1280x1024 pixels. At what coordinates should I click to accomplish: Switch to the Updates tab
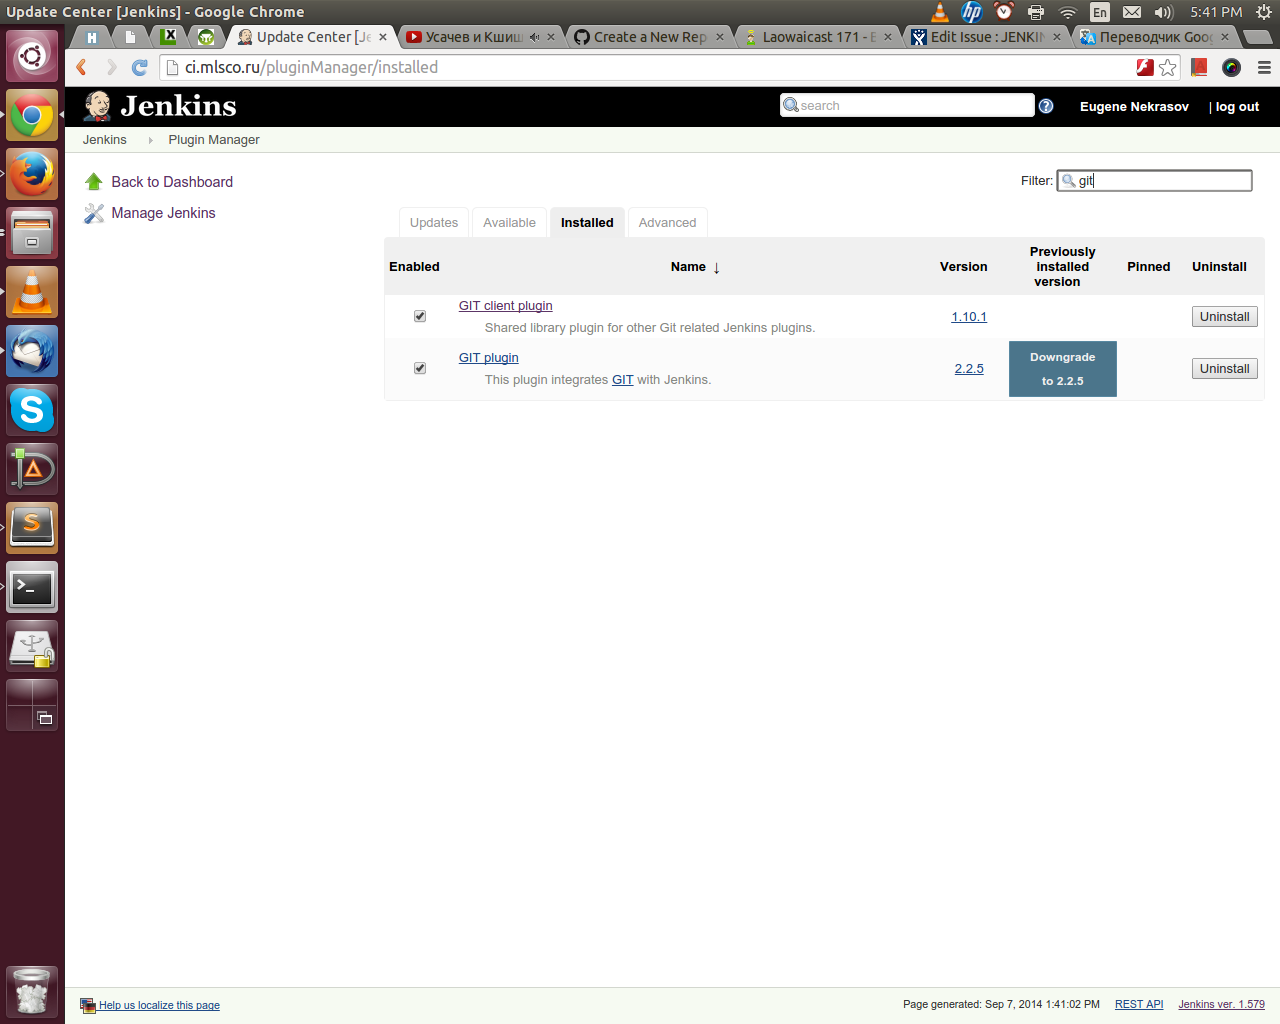tap(434, 223)
